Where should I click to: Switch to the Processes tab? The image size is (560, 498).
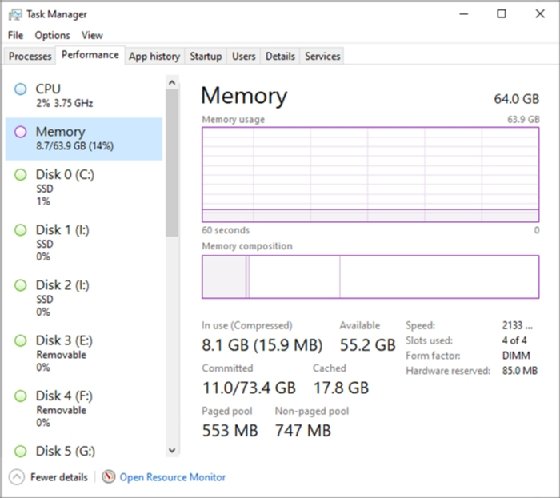coord(30,56)
